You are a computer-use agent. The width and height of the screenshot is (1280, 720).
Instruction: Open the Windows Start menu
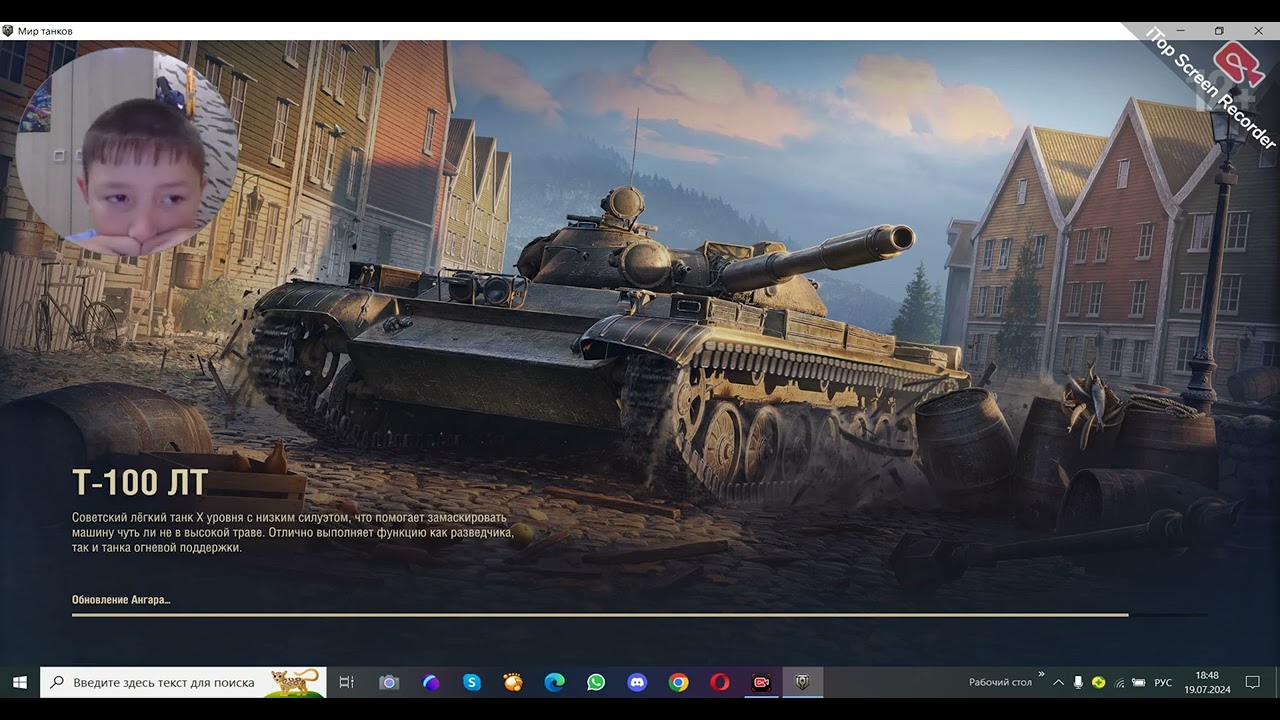(x=19, y=682)
